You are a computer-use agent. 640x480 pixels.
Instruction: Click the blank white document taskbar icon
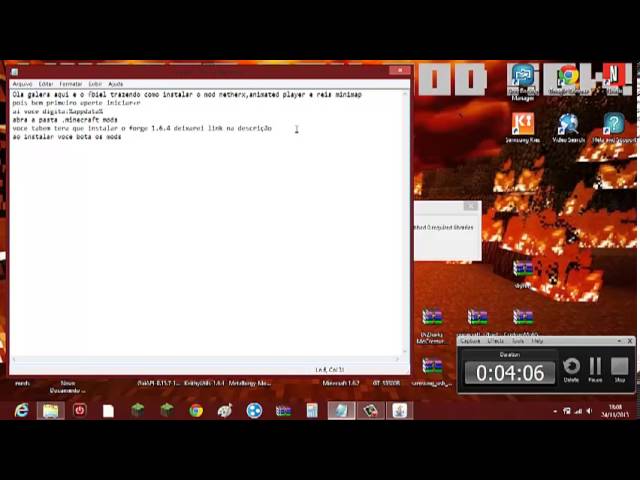click(108, 411)
